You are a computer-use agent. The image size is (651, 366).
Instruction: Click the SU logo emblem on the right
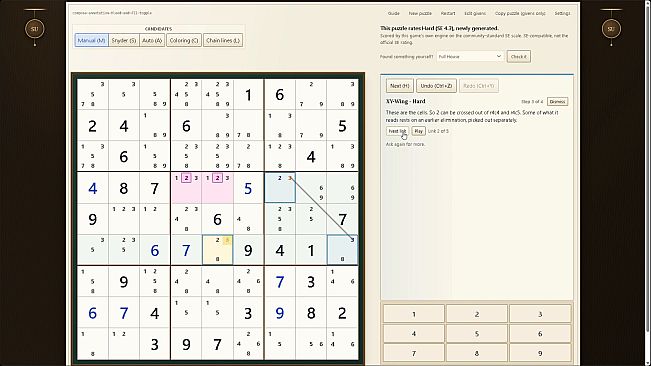pyautogui.click(x=611, y=29)
